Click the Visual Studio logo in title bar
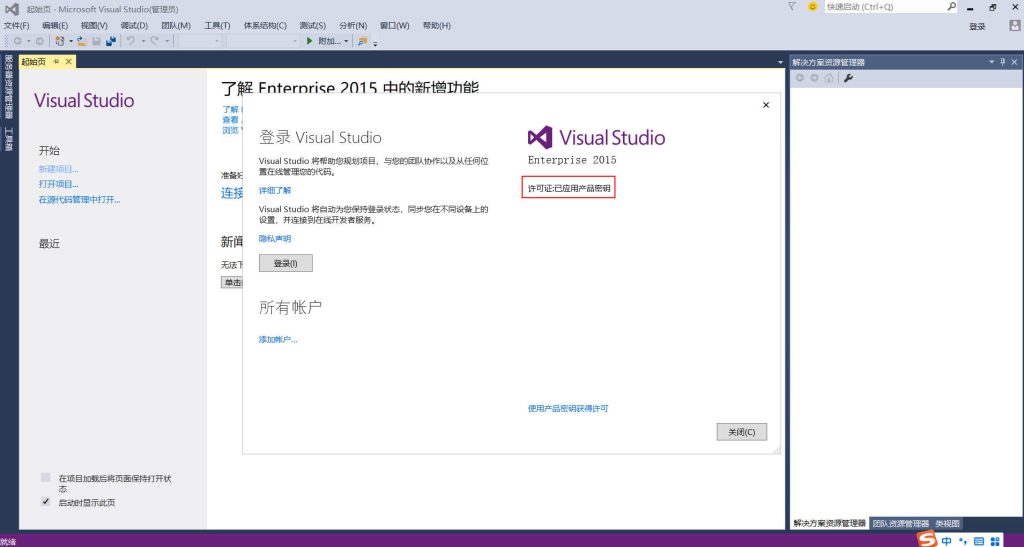Viewport: 1024px width, 547px height. pyautogui.click(x=12, y=9)
